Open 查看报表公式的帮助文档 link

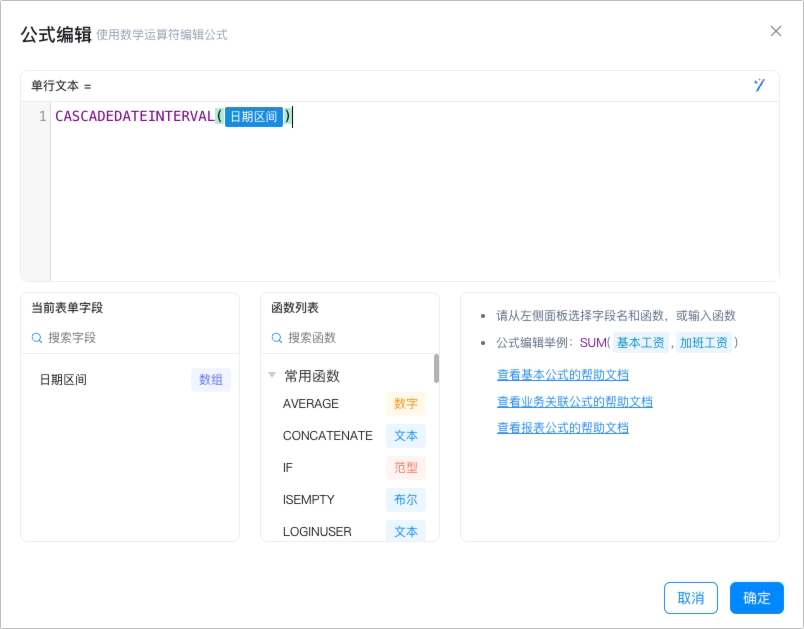[562, 428]
